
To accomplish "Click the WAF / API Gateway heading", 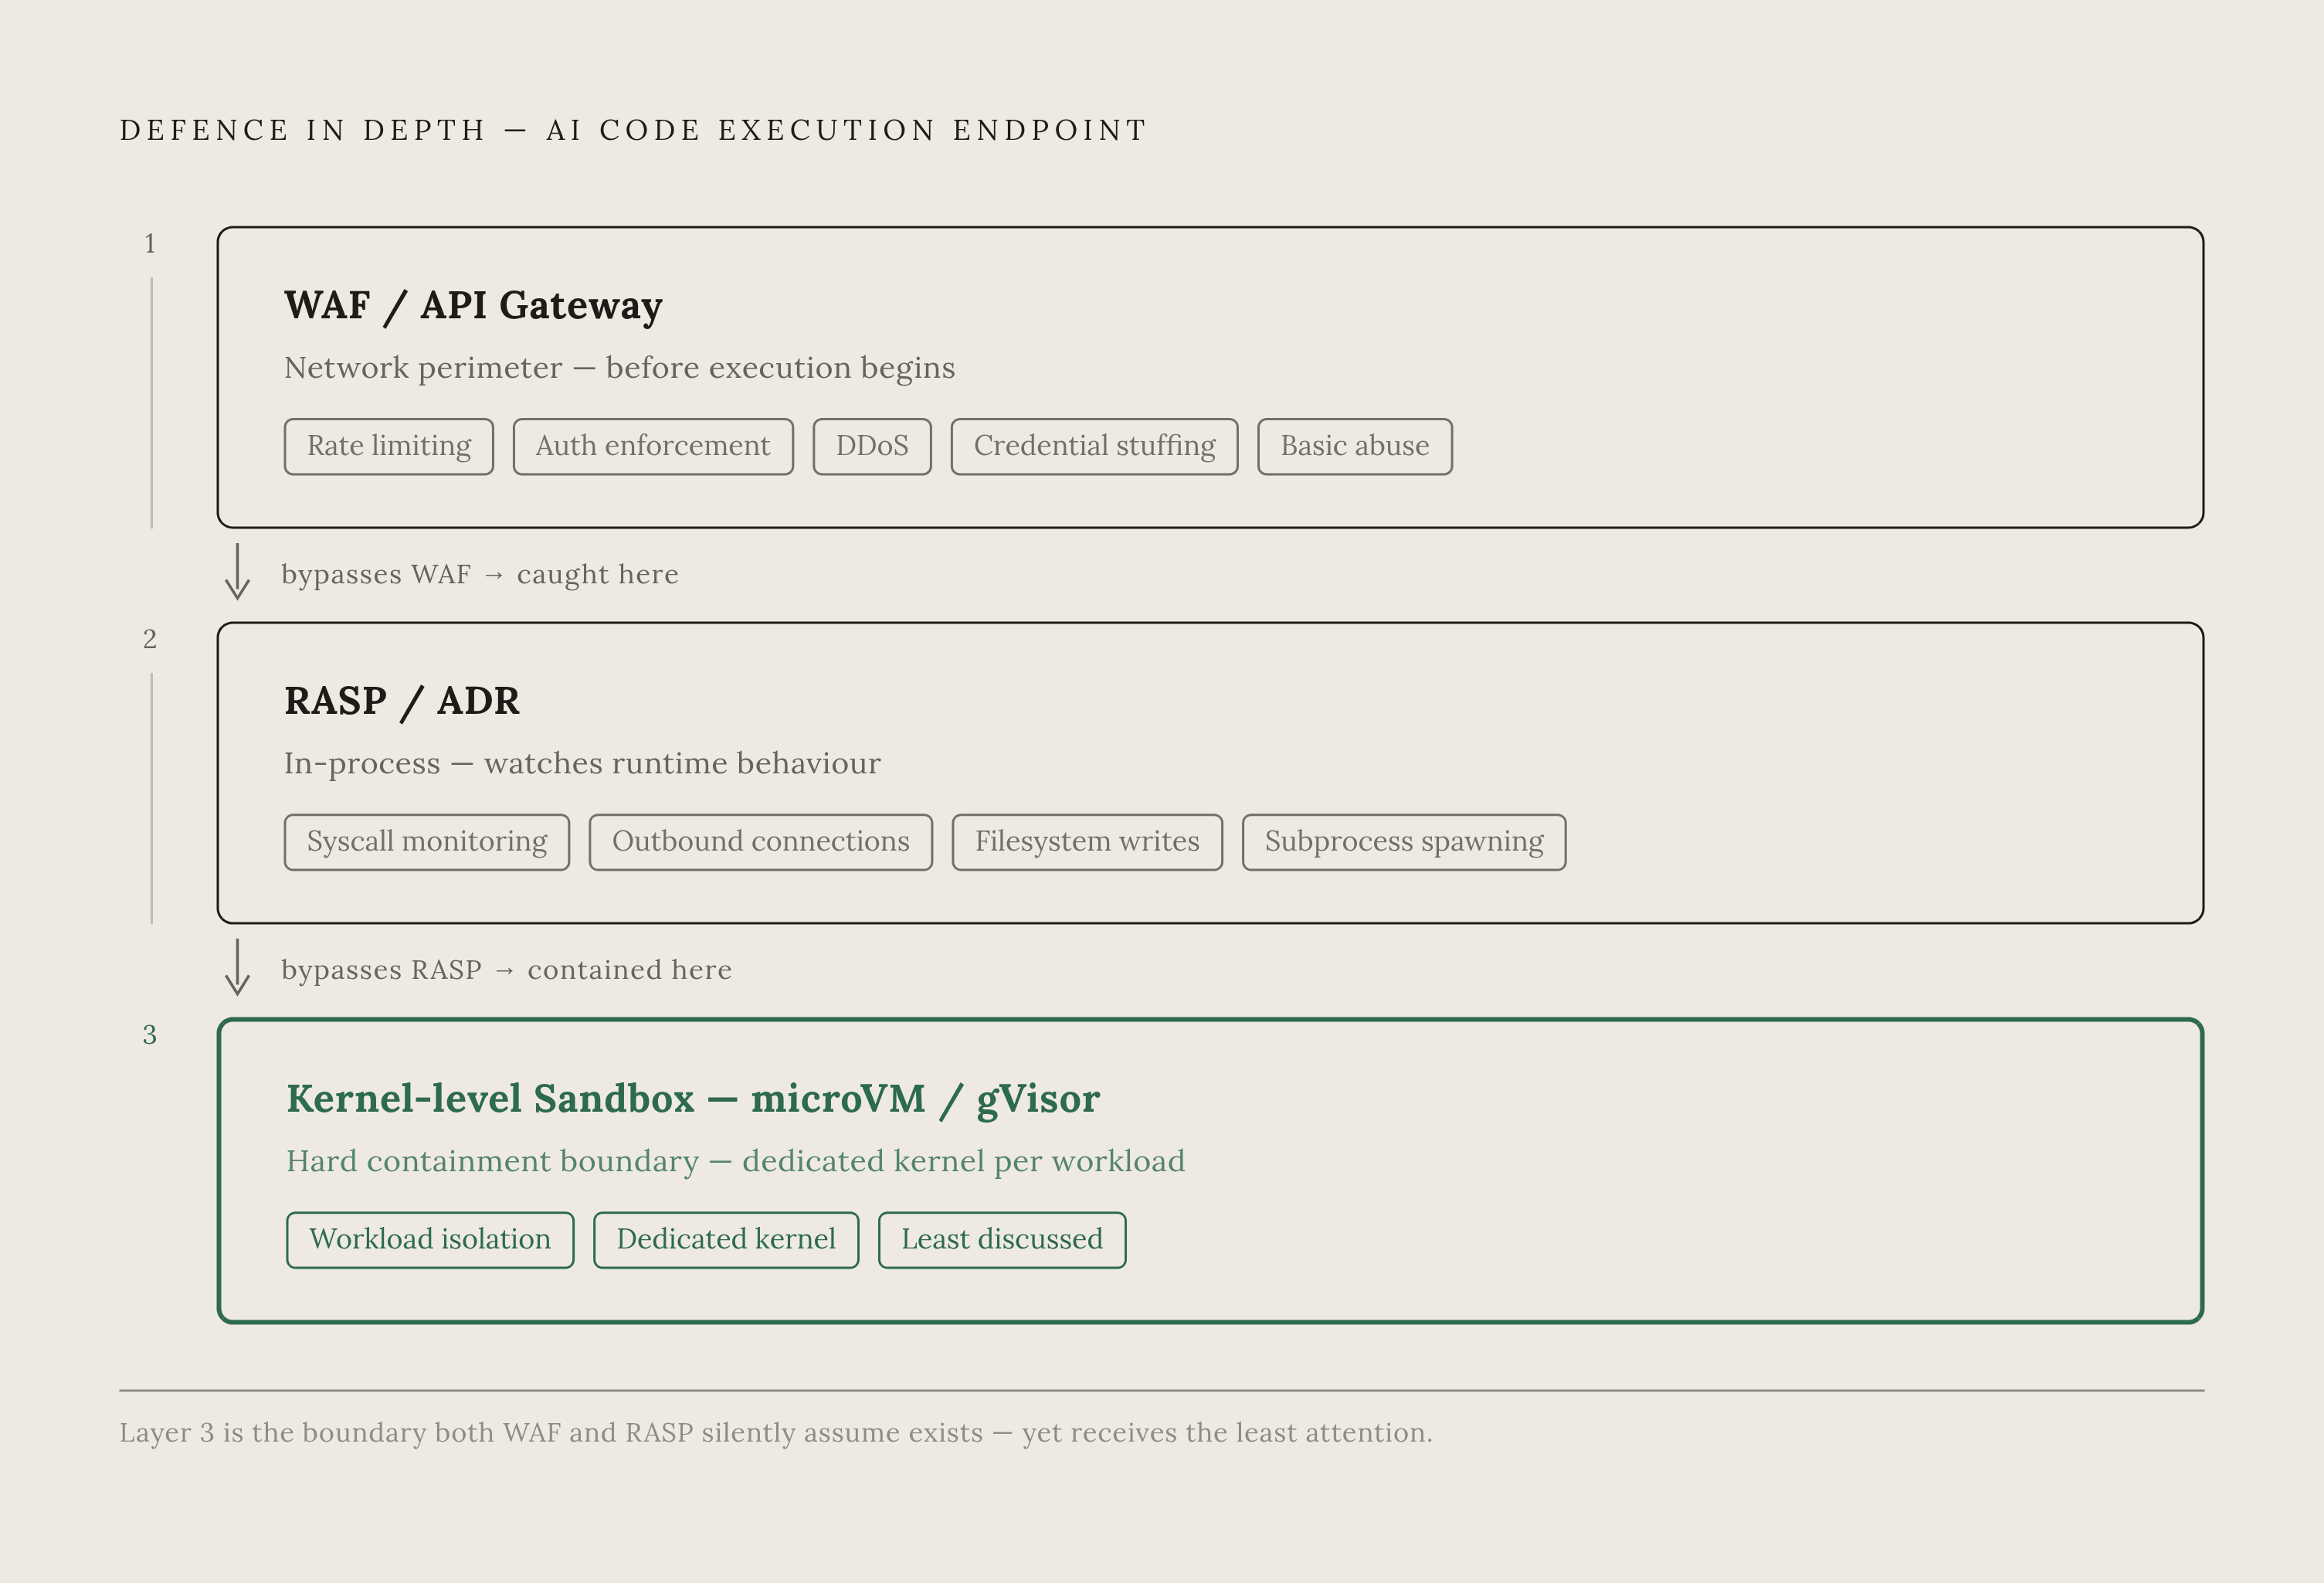I will [x=473, y=305].
